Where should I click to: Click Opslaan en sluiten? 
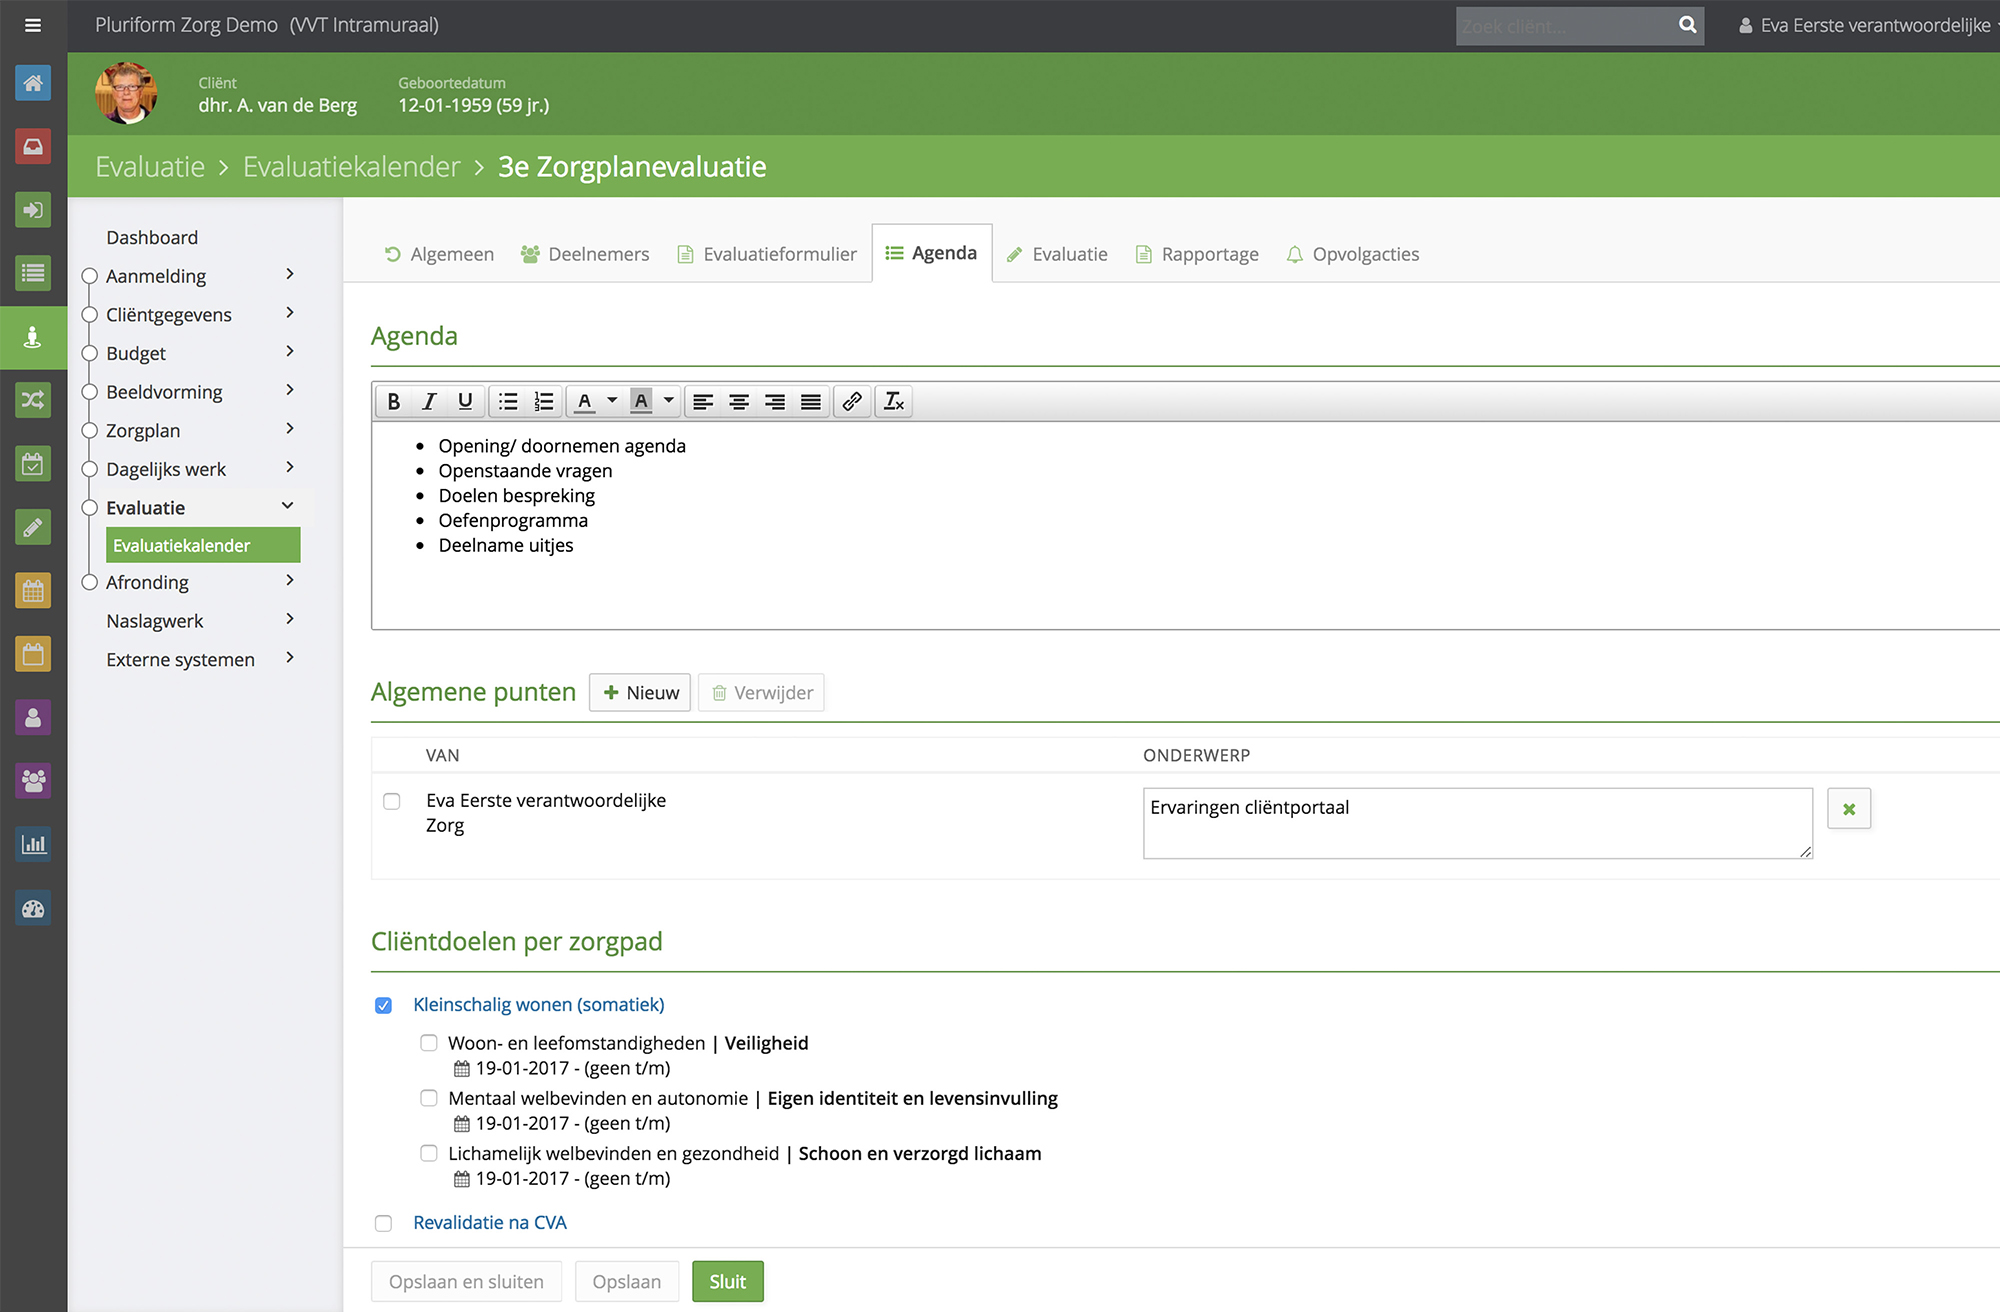coord(466,1282)
